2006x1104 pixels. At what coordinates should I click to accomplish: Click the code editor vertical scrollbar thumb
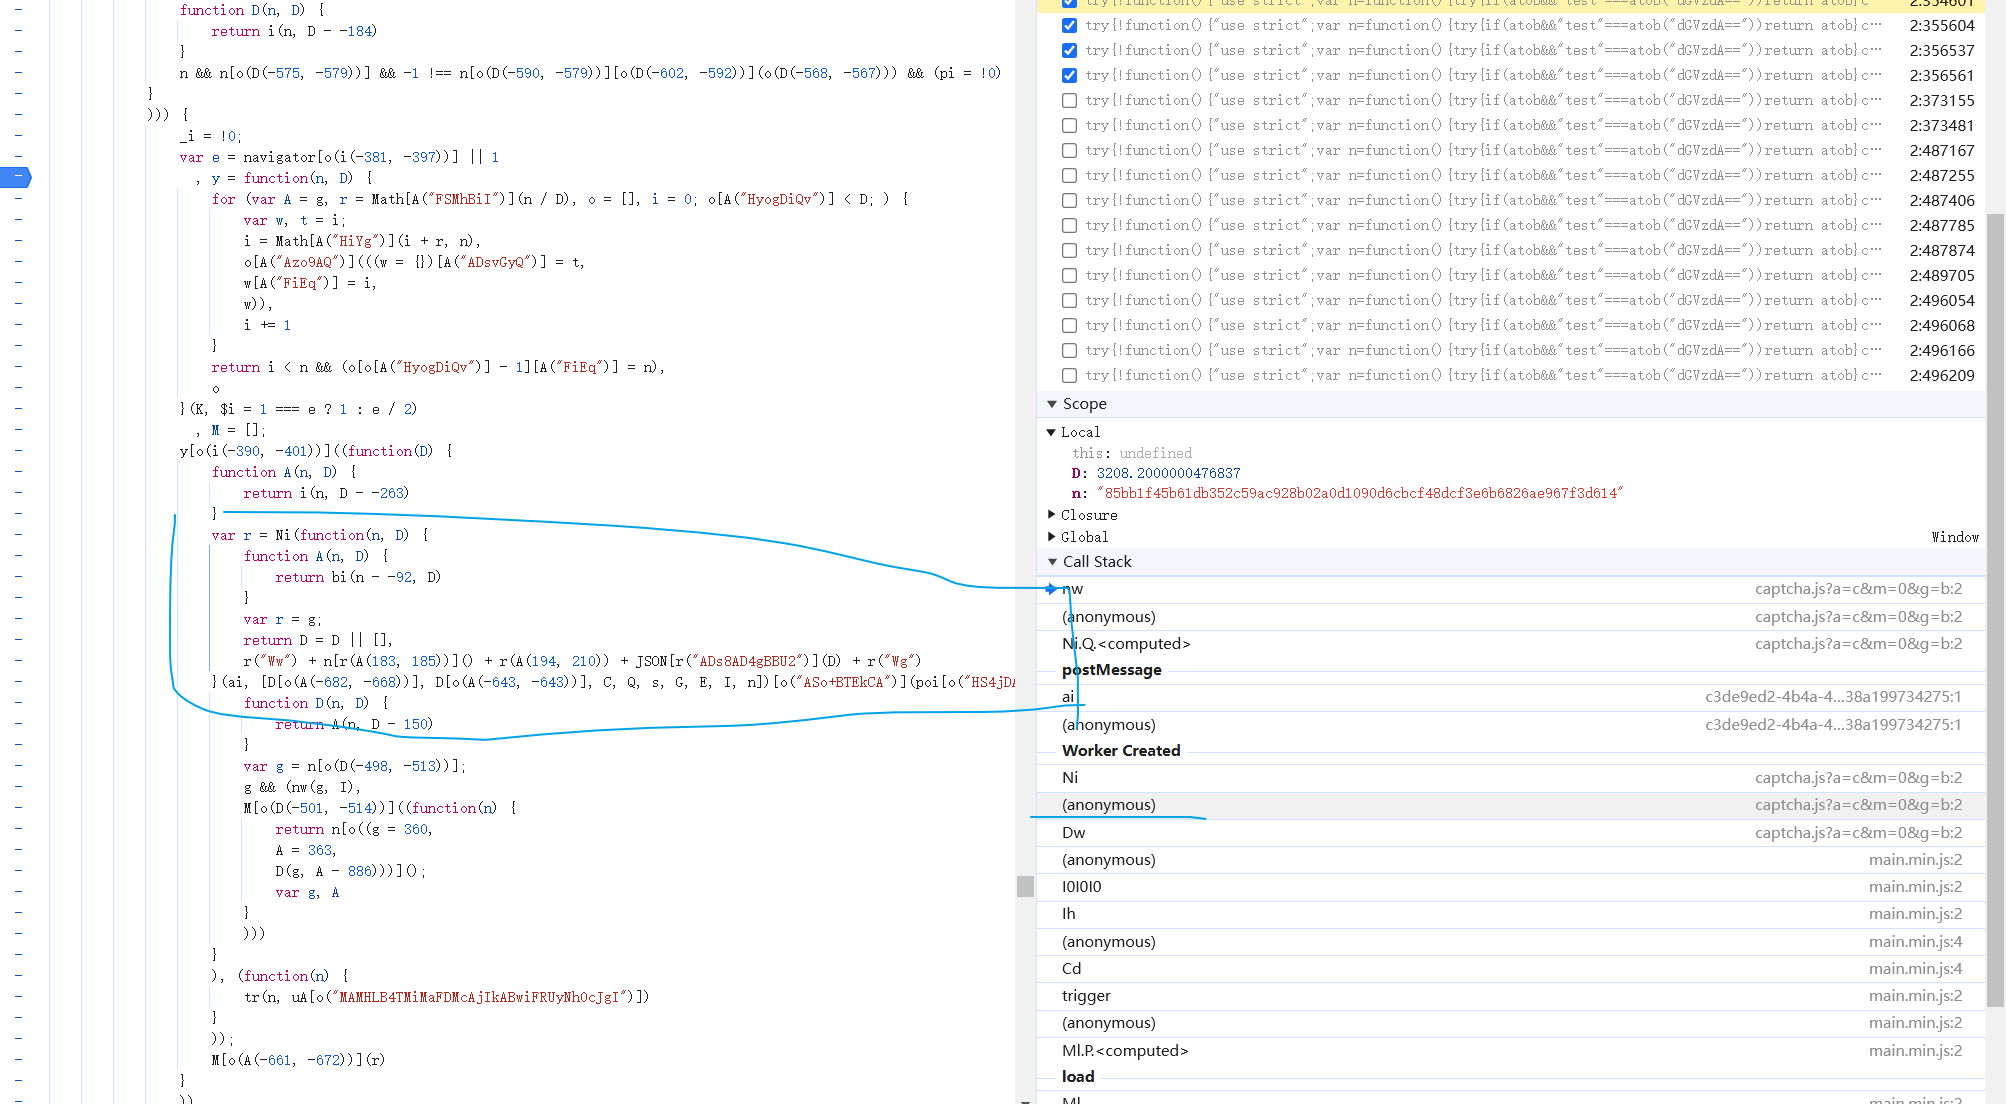[x=1025, y=886]
